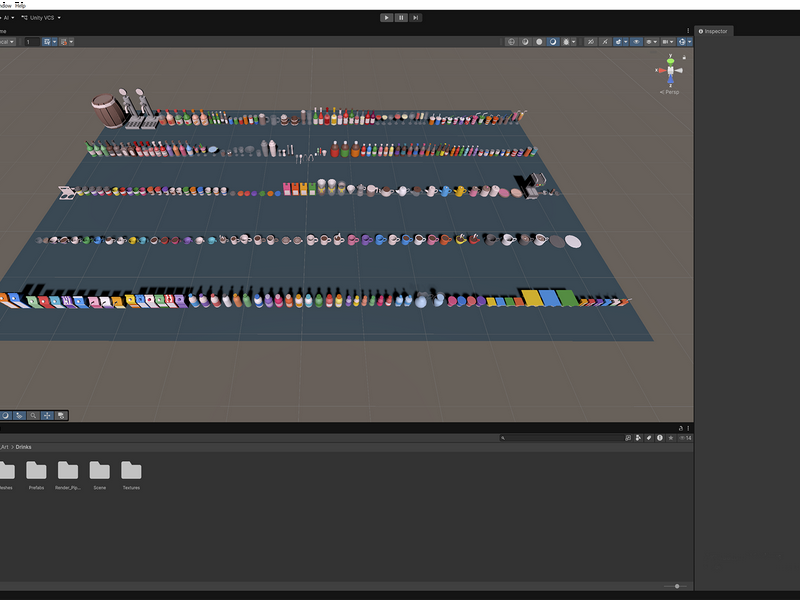Image resolution: width=800 pixels, height=600 pixels.
Task: Toggle grid snapping button
Action: [x=47, y=42]
